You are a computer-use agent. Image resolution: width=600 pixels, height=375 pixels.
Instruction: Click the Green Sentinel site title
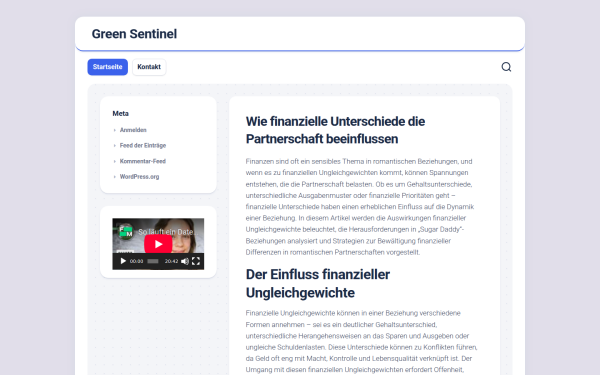point(134,34)
